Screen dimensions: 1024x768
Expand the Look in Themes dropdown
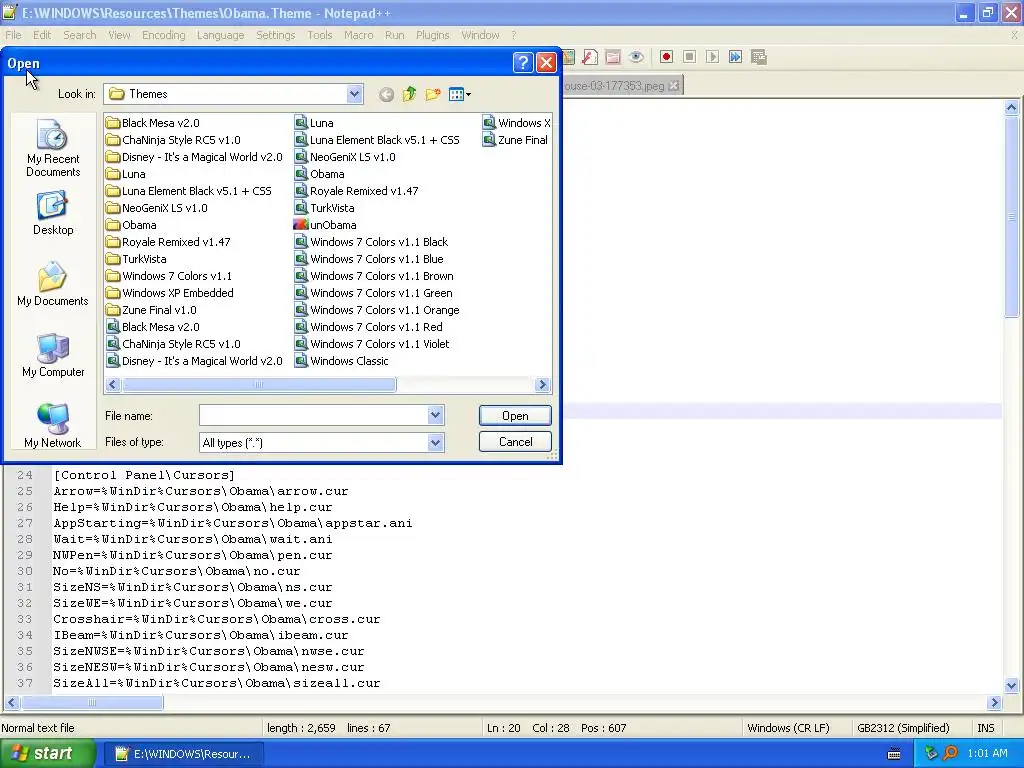point(354,94)
